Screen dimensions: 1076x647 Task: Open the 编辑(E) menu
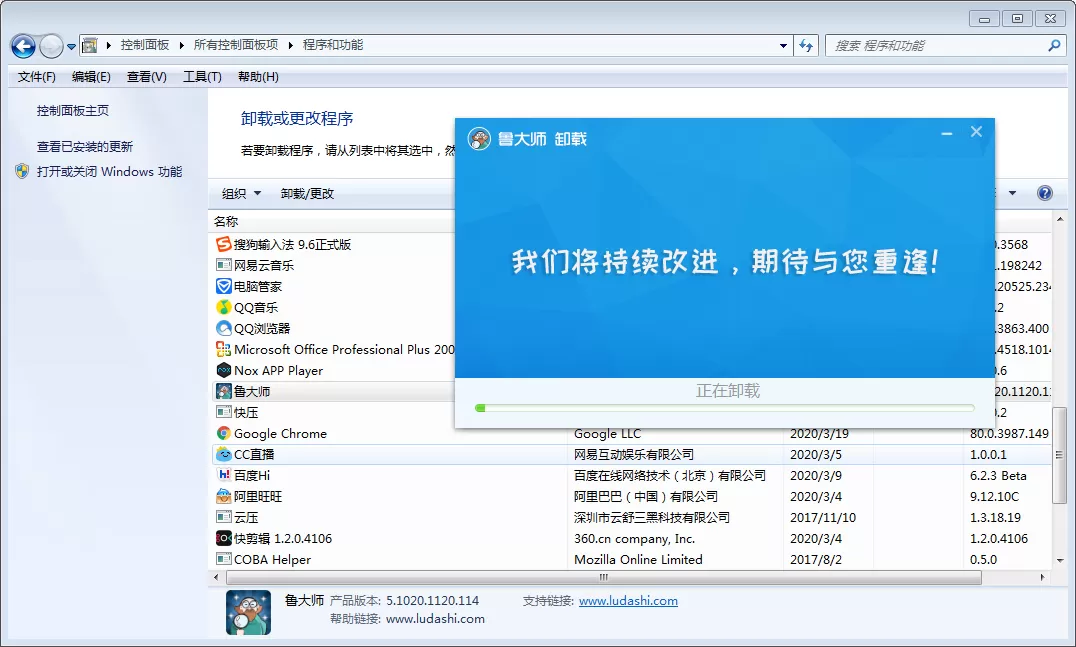[91, 77]
